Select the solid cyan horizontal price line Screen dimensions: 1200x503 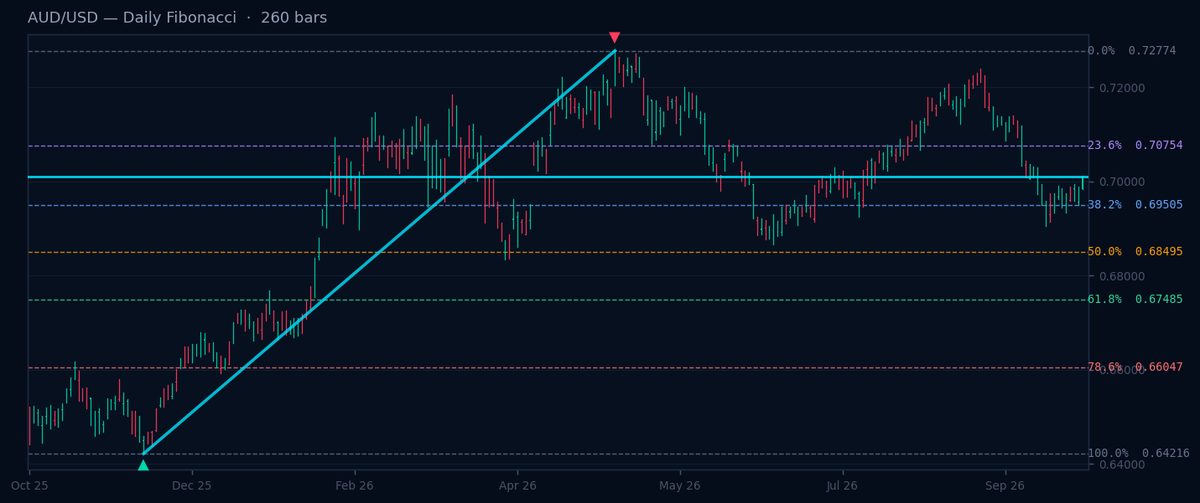click(x=558, y=177)
